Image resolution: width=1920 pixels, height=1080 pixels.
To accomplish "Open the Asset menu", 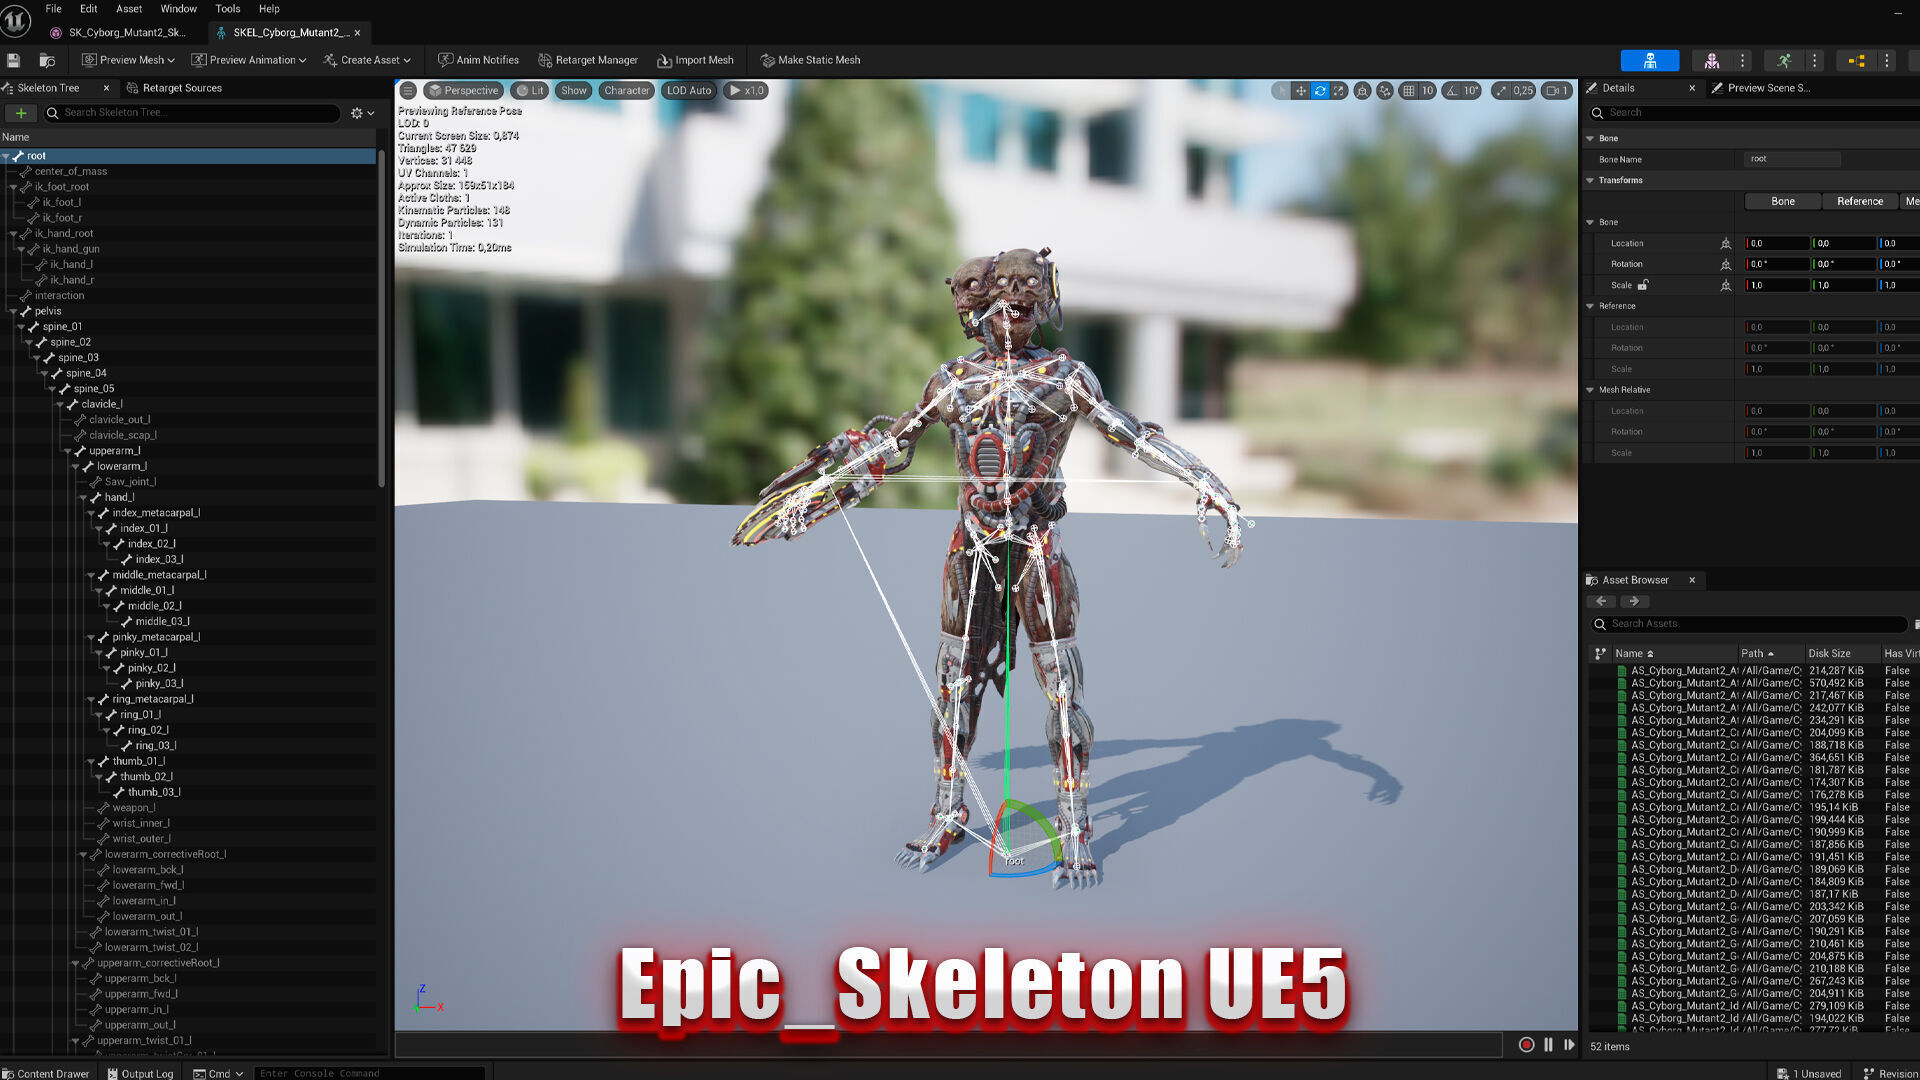I will pos(129,9).
